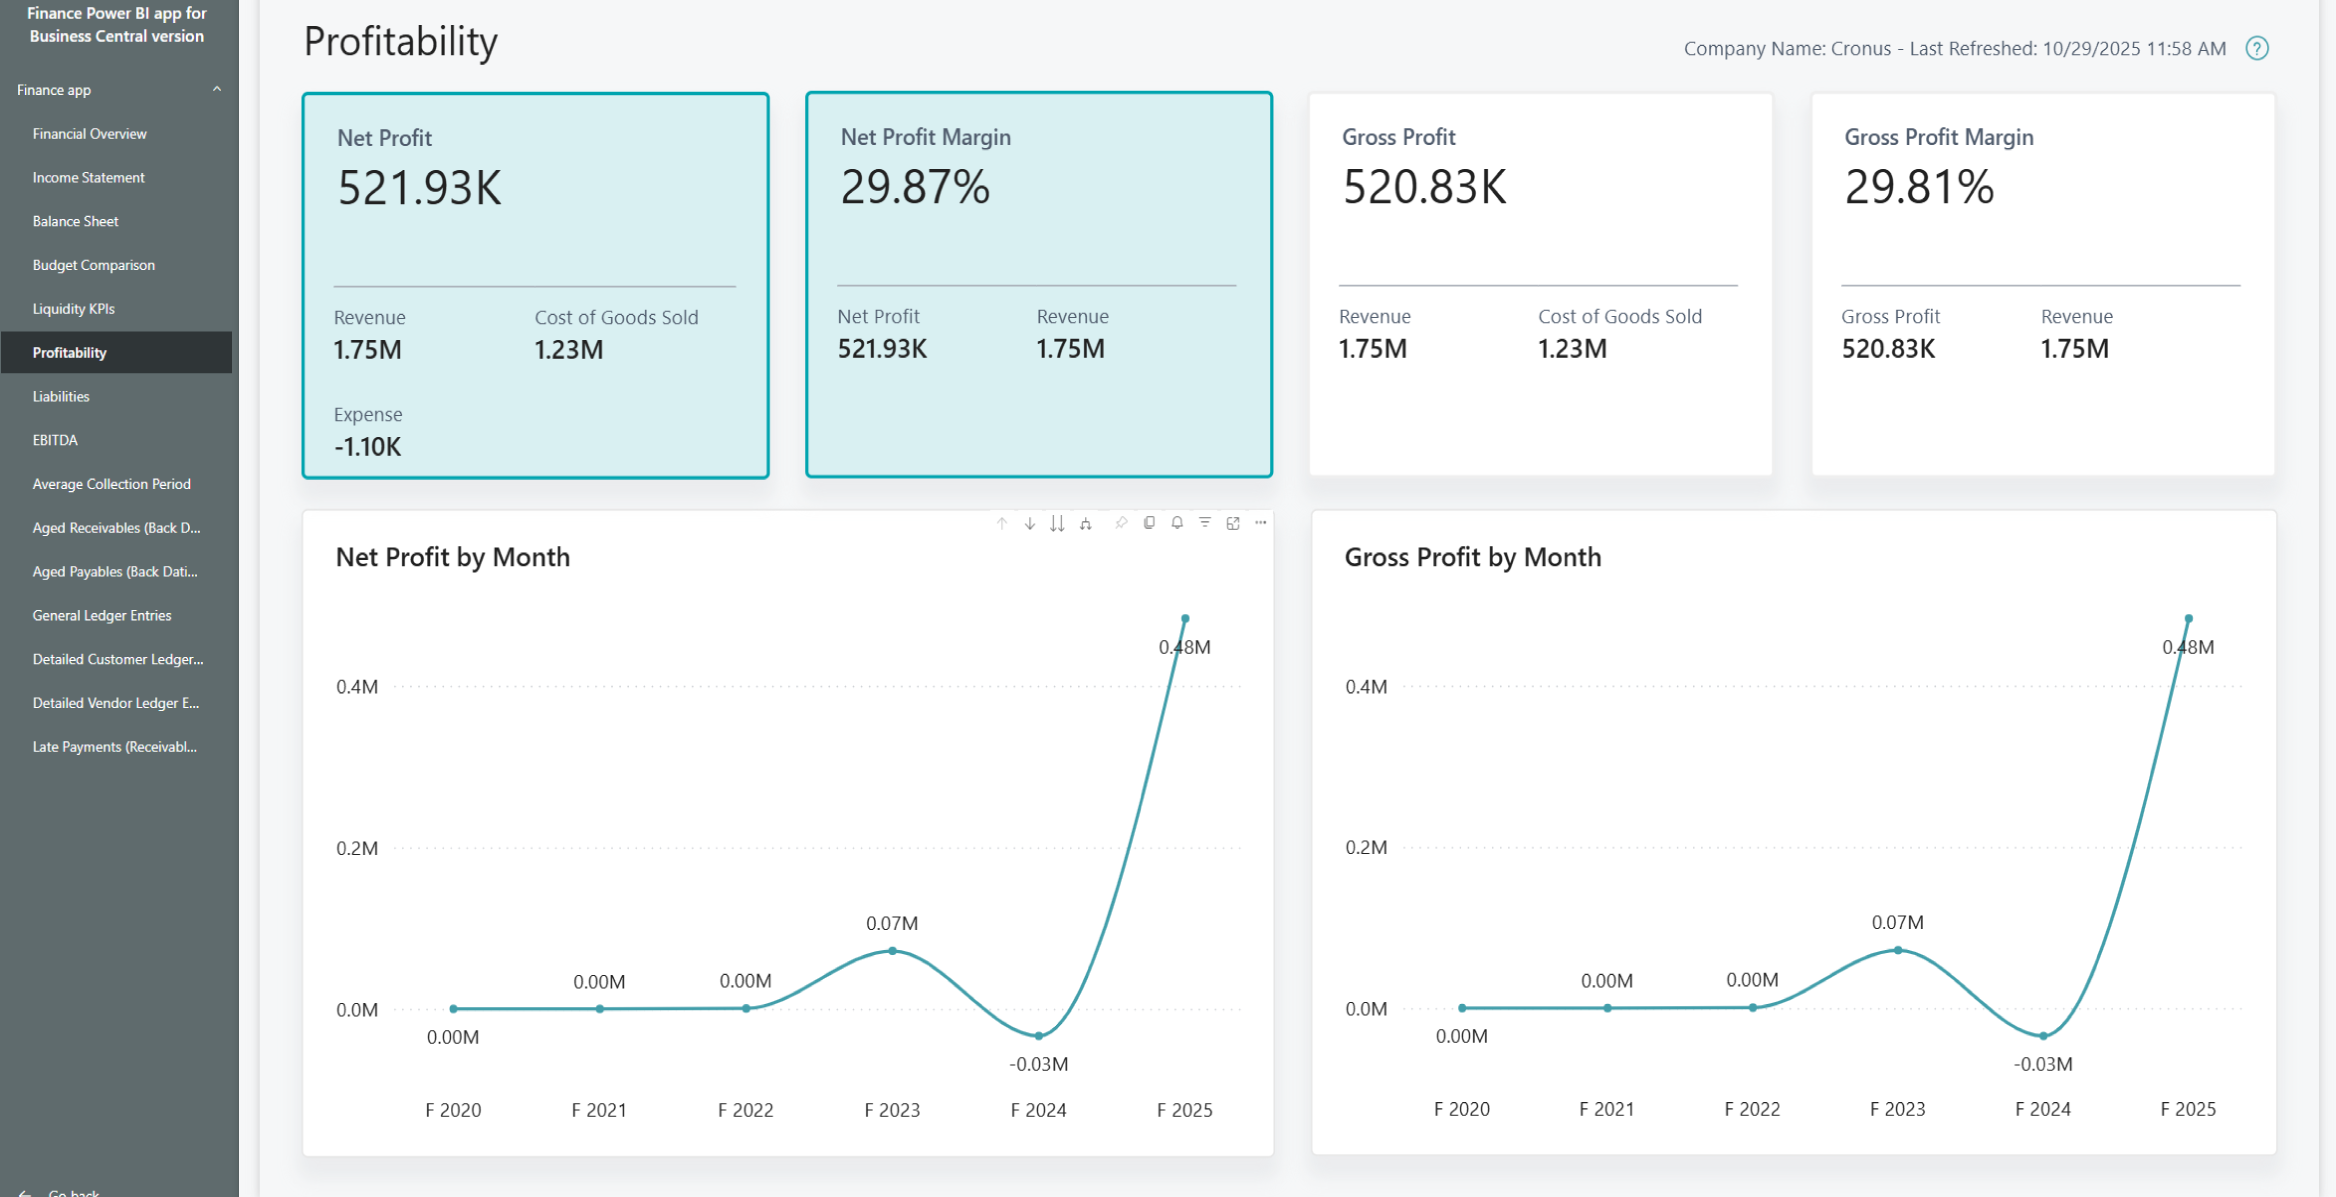This screenshot has height=1197, width=2336.
Task: Open focus mode for Net Profit by Month
Action: pos(1232,522)
